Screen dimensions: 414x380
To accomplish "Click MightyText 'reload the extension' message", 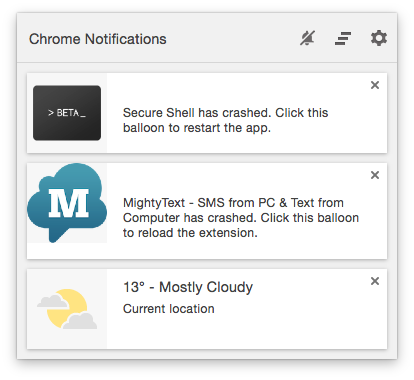I will [x=241, y=218].
